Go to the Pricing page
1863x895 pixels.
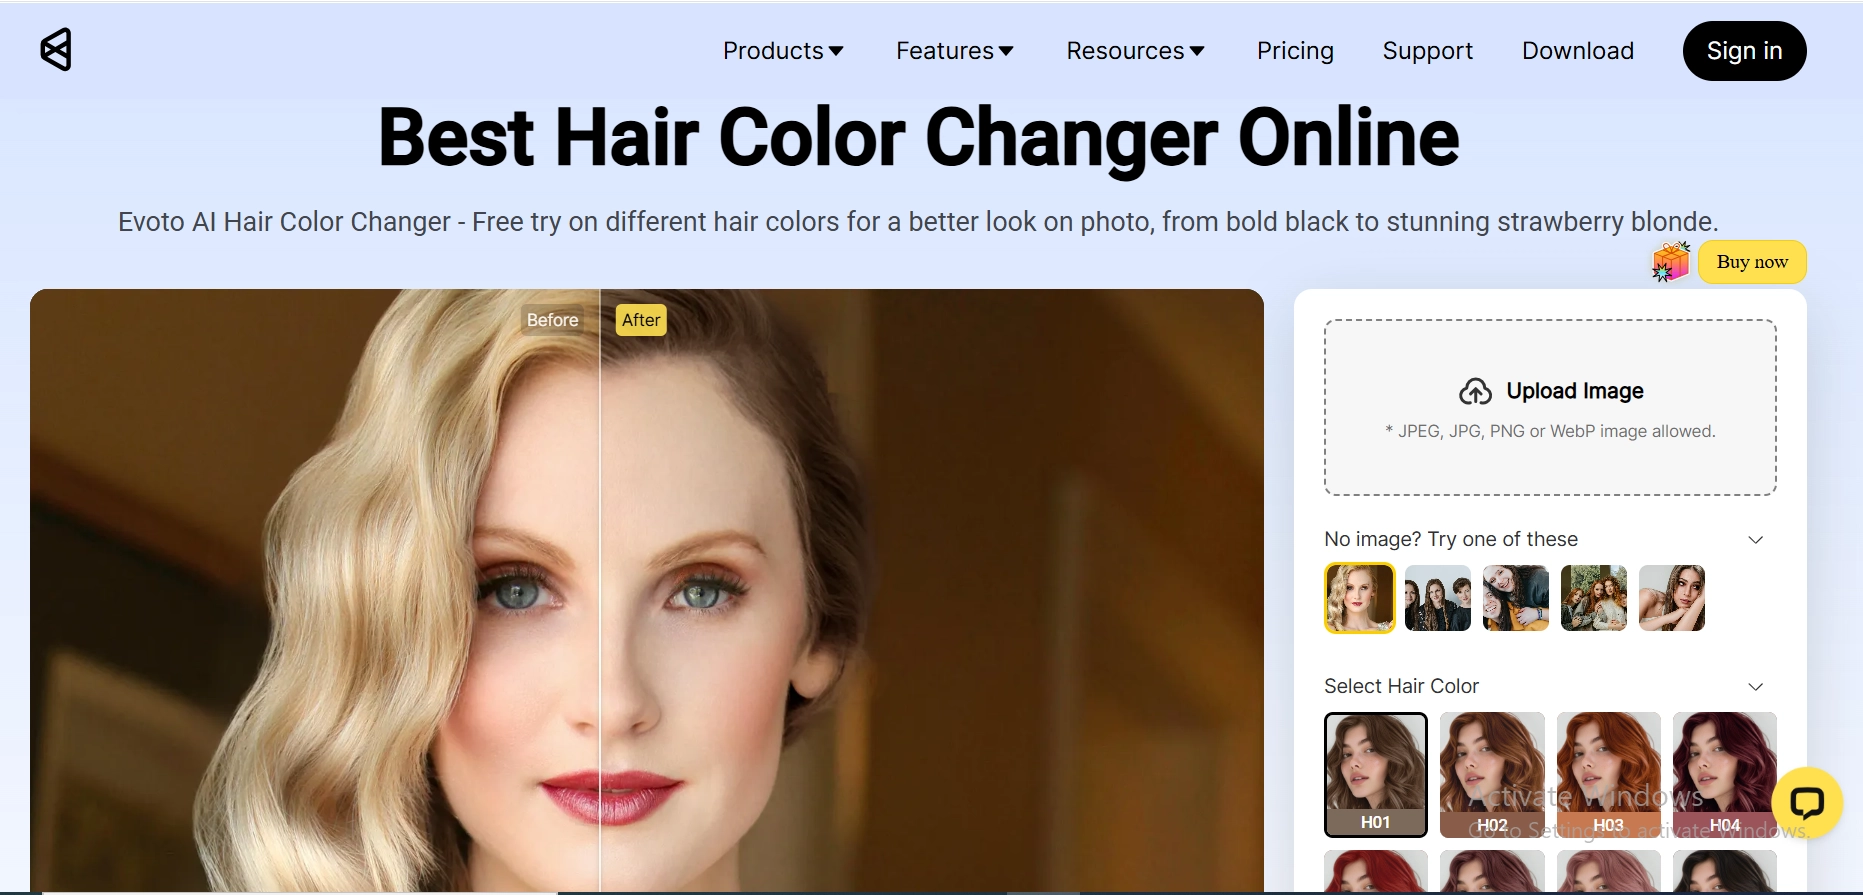(1295, 51)
